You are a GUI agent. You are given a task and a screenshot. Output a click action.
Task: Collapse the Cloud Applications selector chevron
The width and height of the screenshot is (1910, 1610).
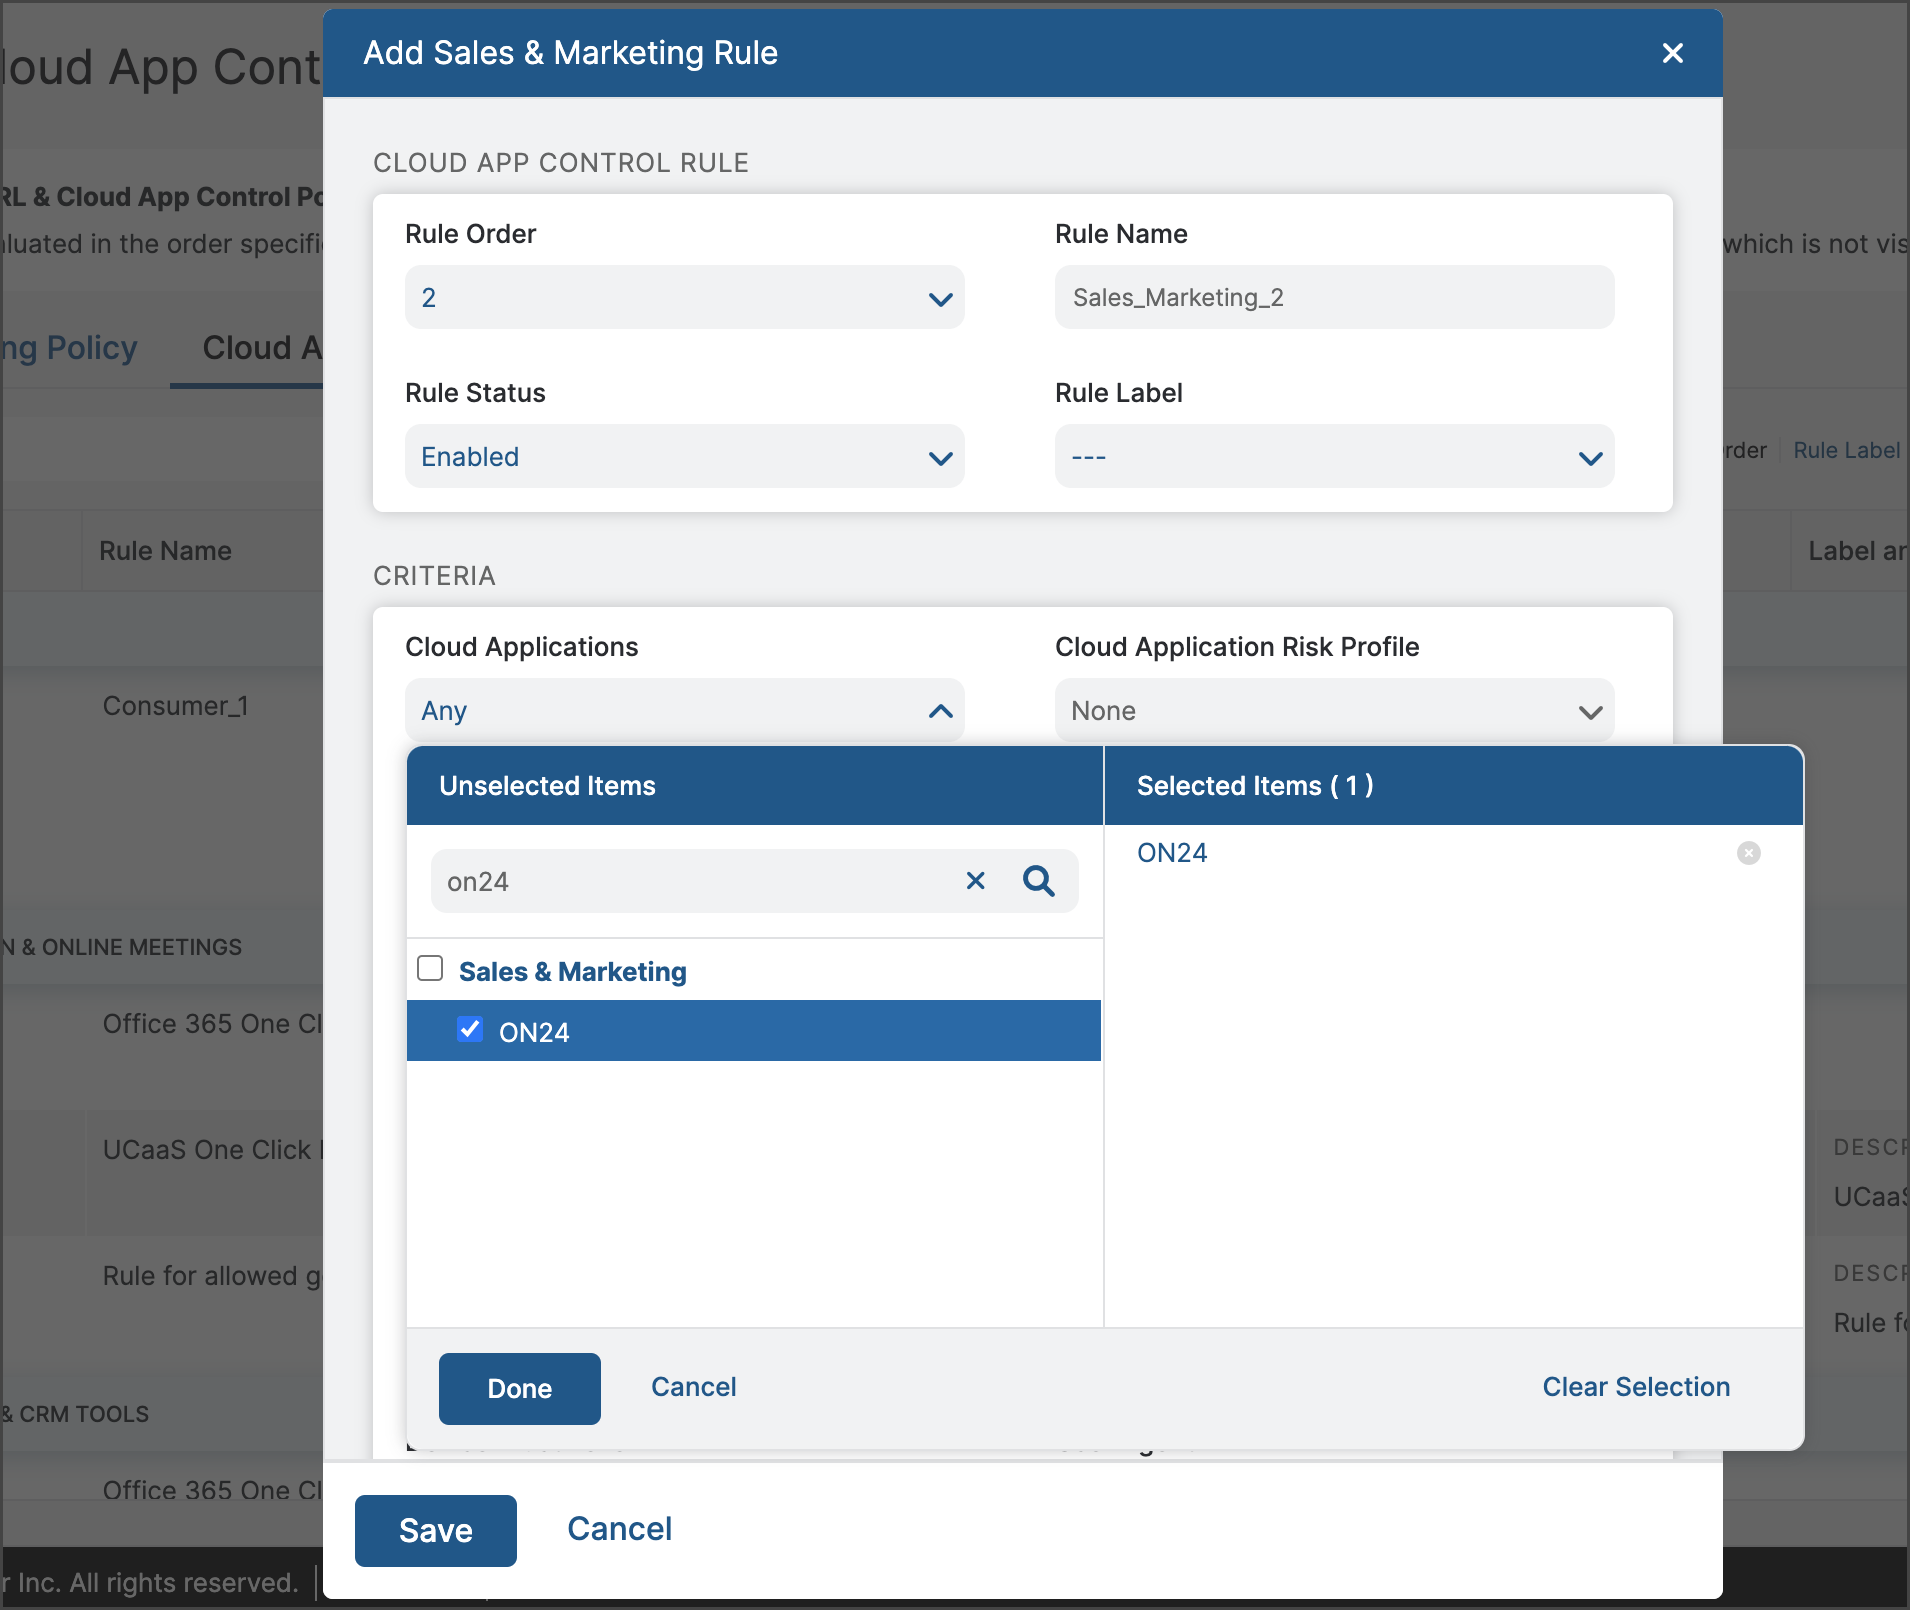(938, 711)
